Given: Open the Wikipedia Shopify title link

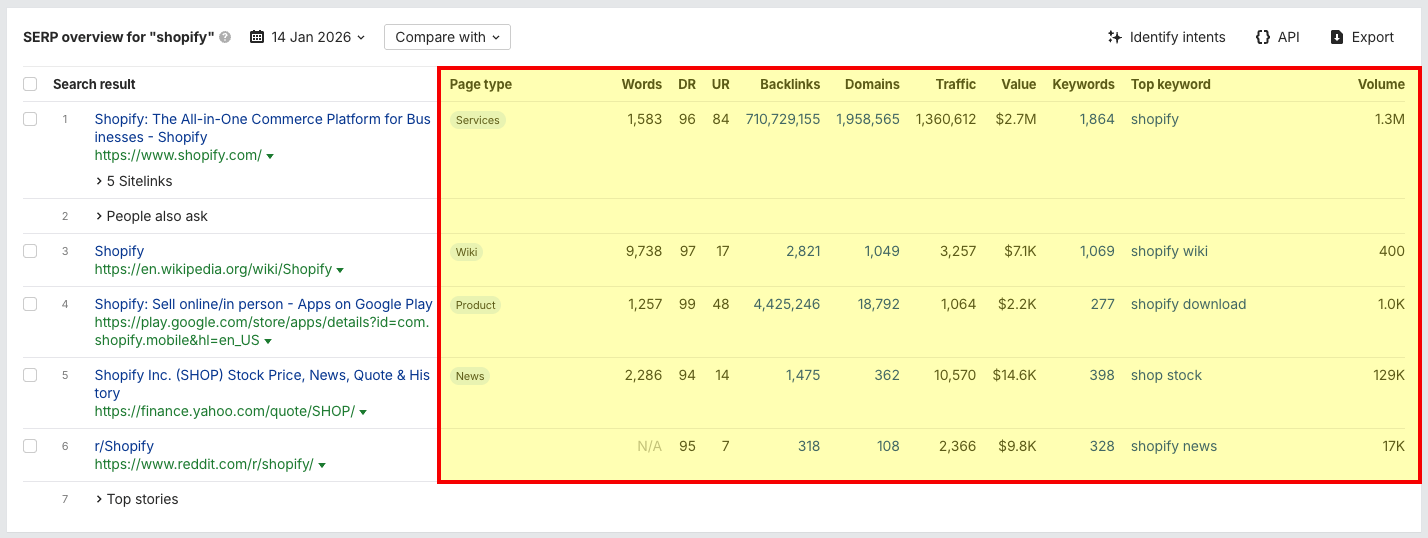Looking at the screenshot, I should 119,251.
